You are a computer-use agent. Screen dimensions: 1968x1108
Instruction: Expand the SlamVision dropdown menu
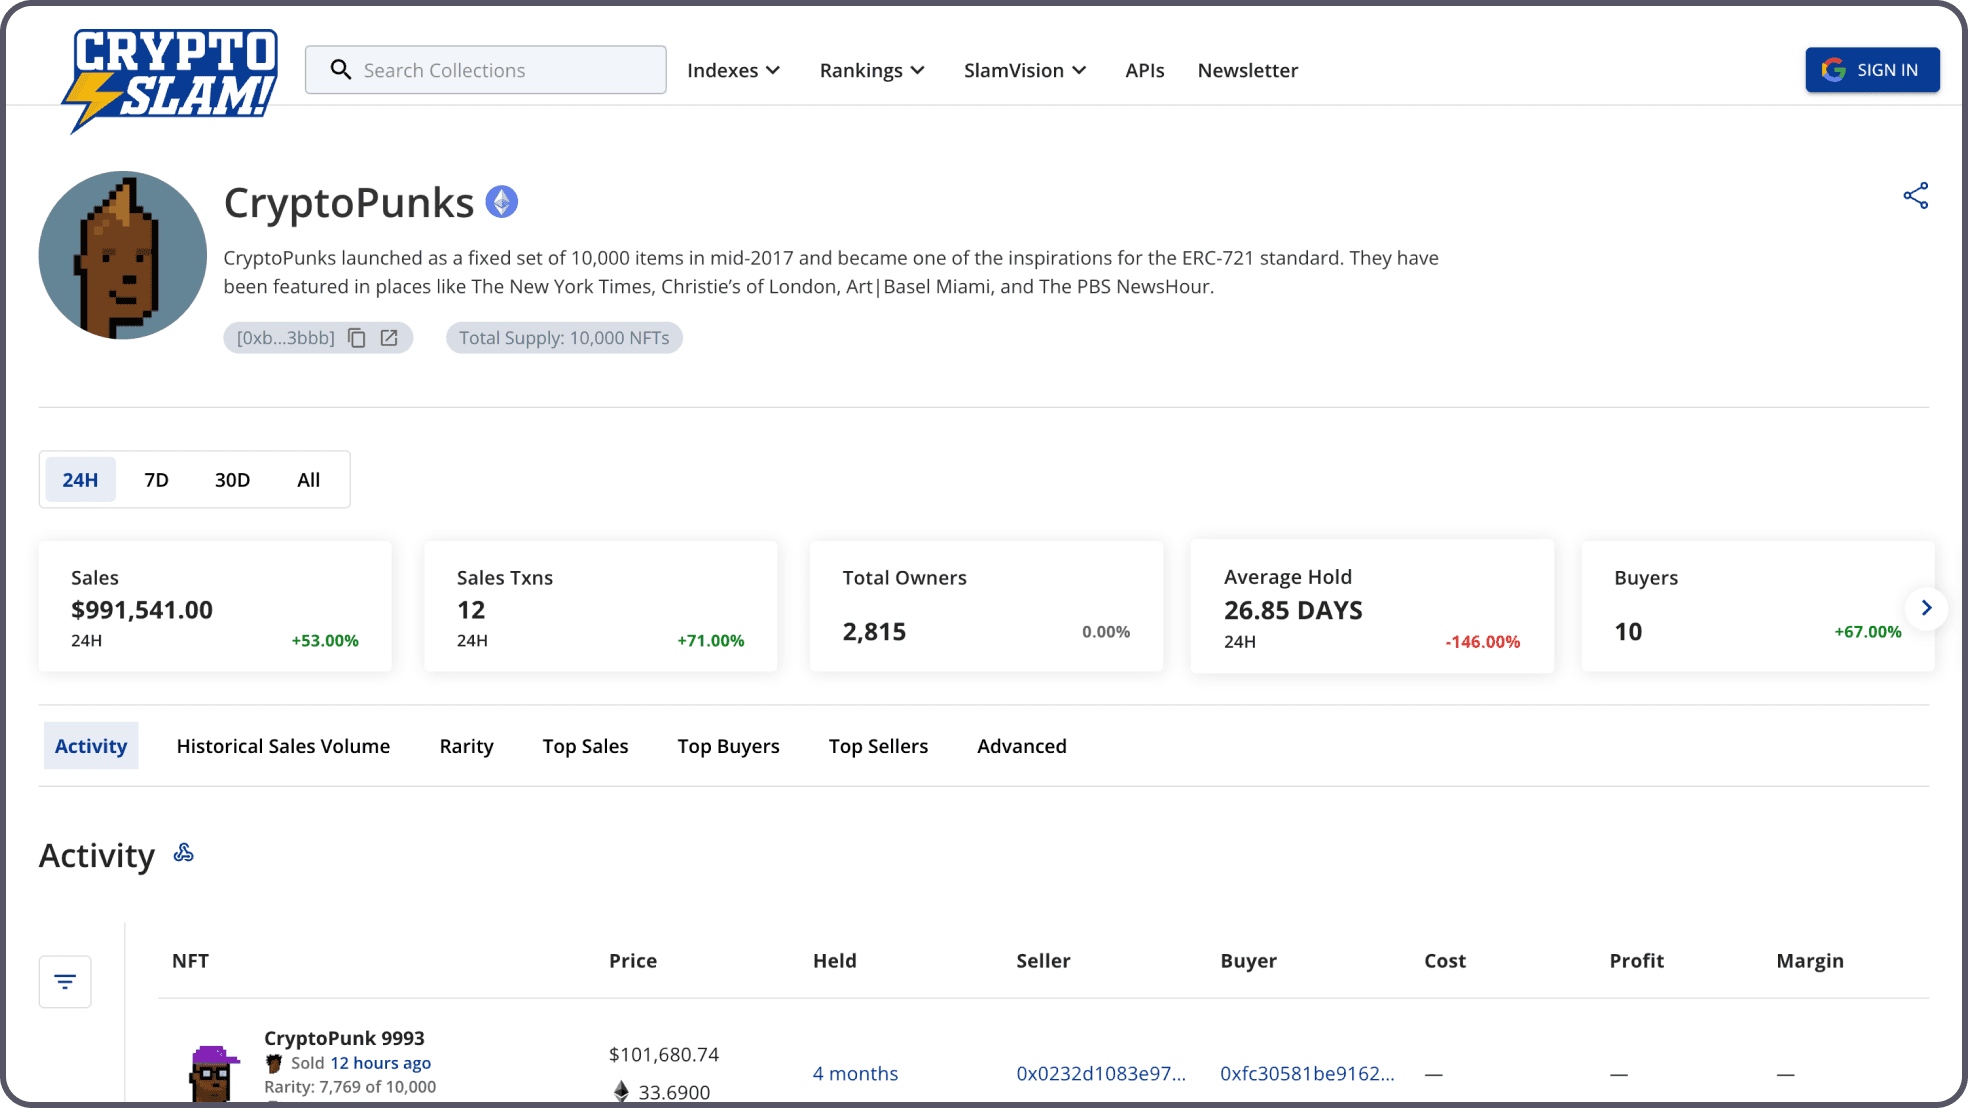click(1024, 70)
